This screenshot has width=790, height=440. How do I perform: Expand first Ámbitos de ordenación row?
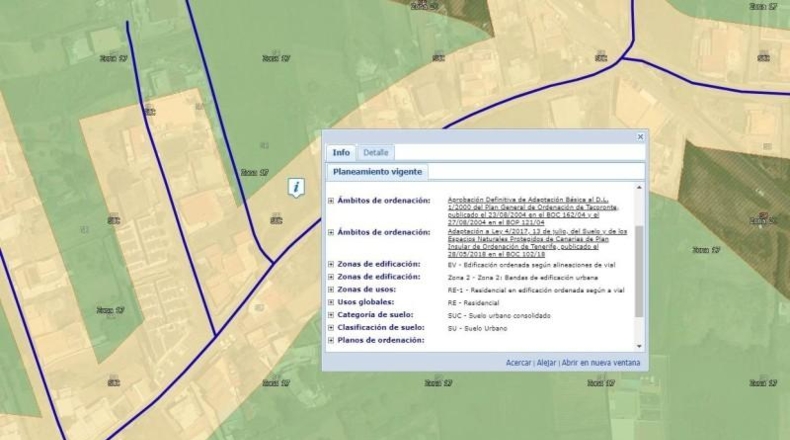coord(331,201)
